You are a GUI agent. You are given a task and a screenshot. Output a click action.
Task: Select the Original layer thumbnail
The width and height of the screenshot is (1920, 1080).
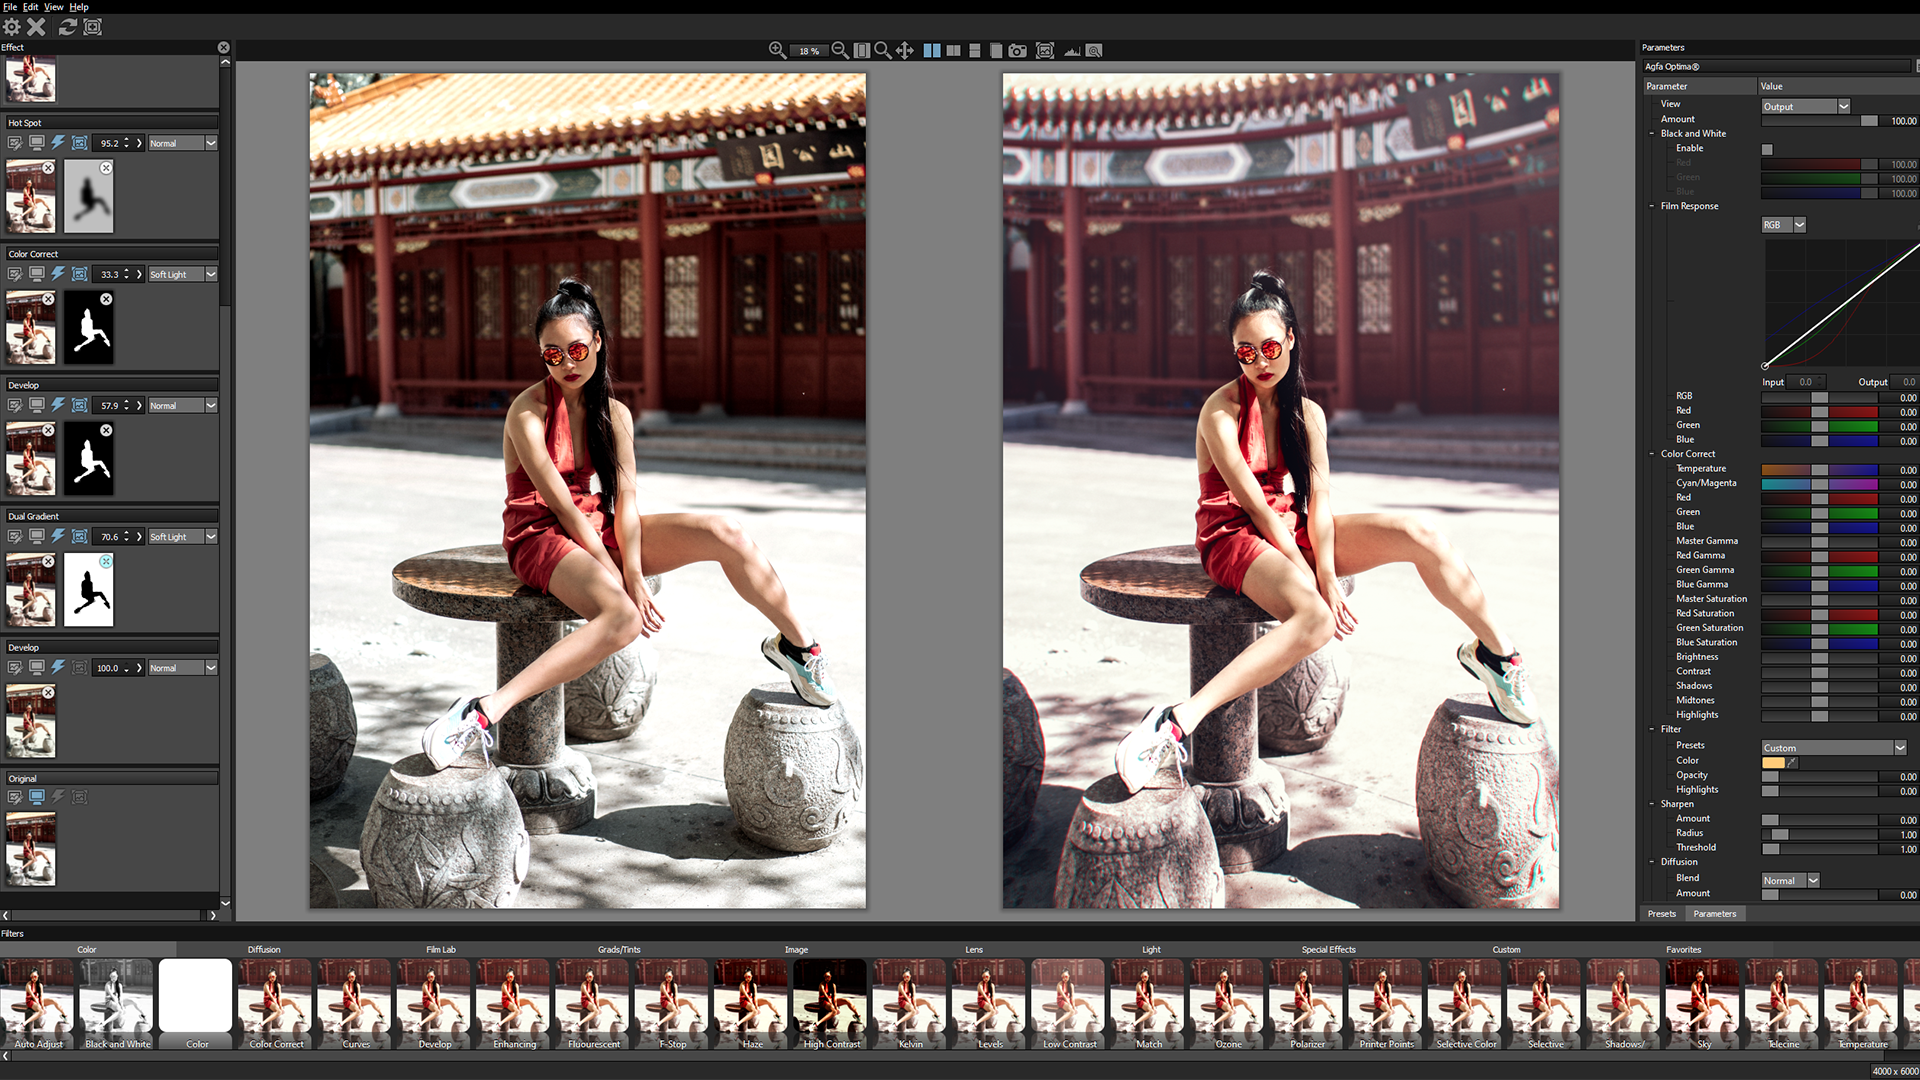pyautogui.click(x=31, y=848)
